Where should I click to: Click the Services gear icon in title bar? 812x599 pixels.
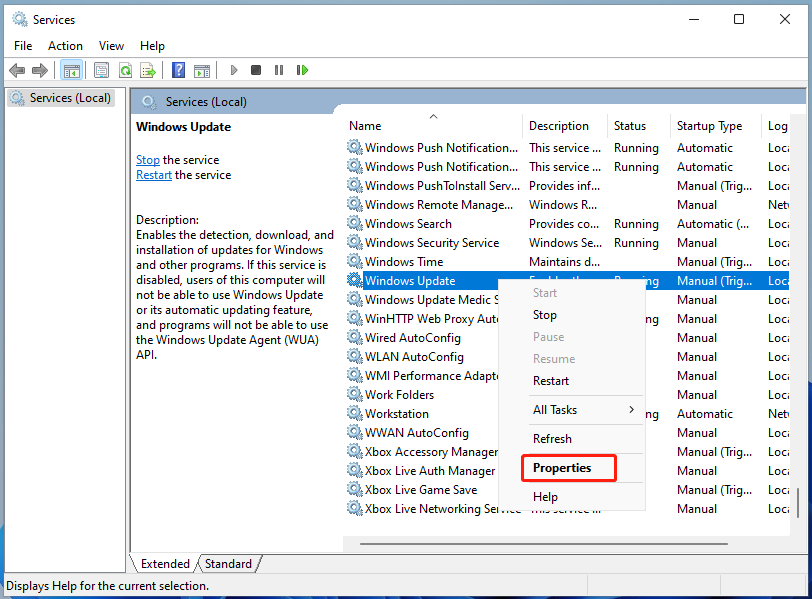tap(20, 20)
